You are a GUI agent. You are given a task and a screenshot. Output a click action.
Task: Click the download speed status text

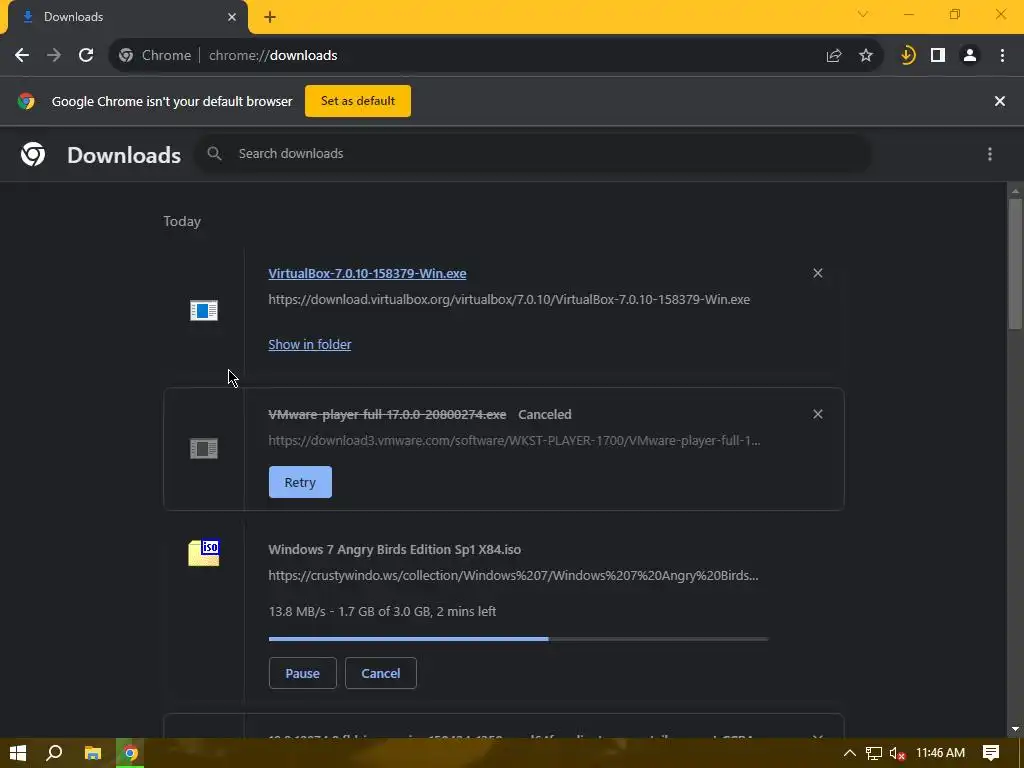(x=382, y=612)
